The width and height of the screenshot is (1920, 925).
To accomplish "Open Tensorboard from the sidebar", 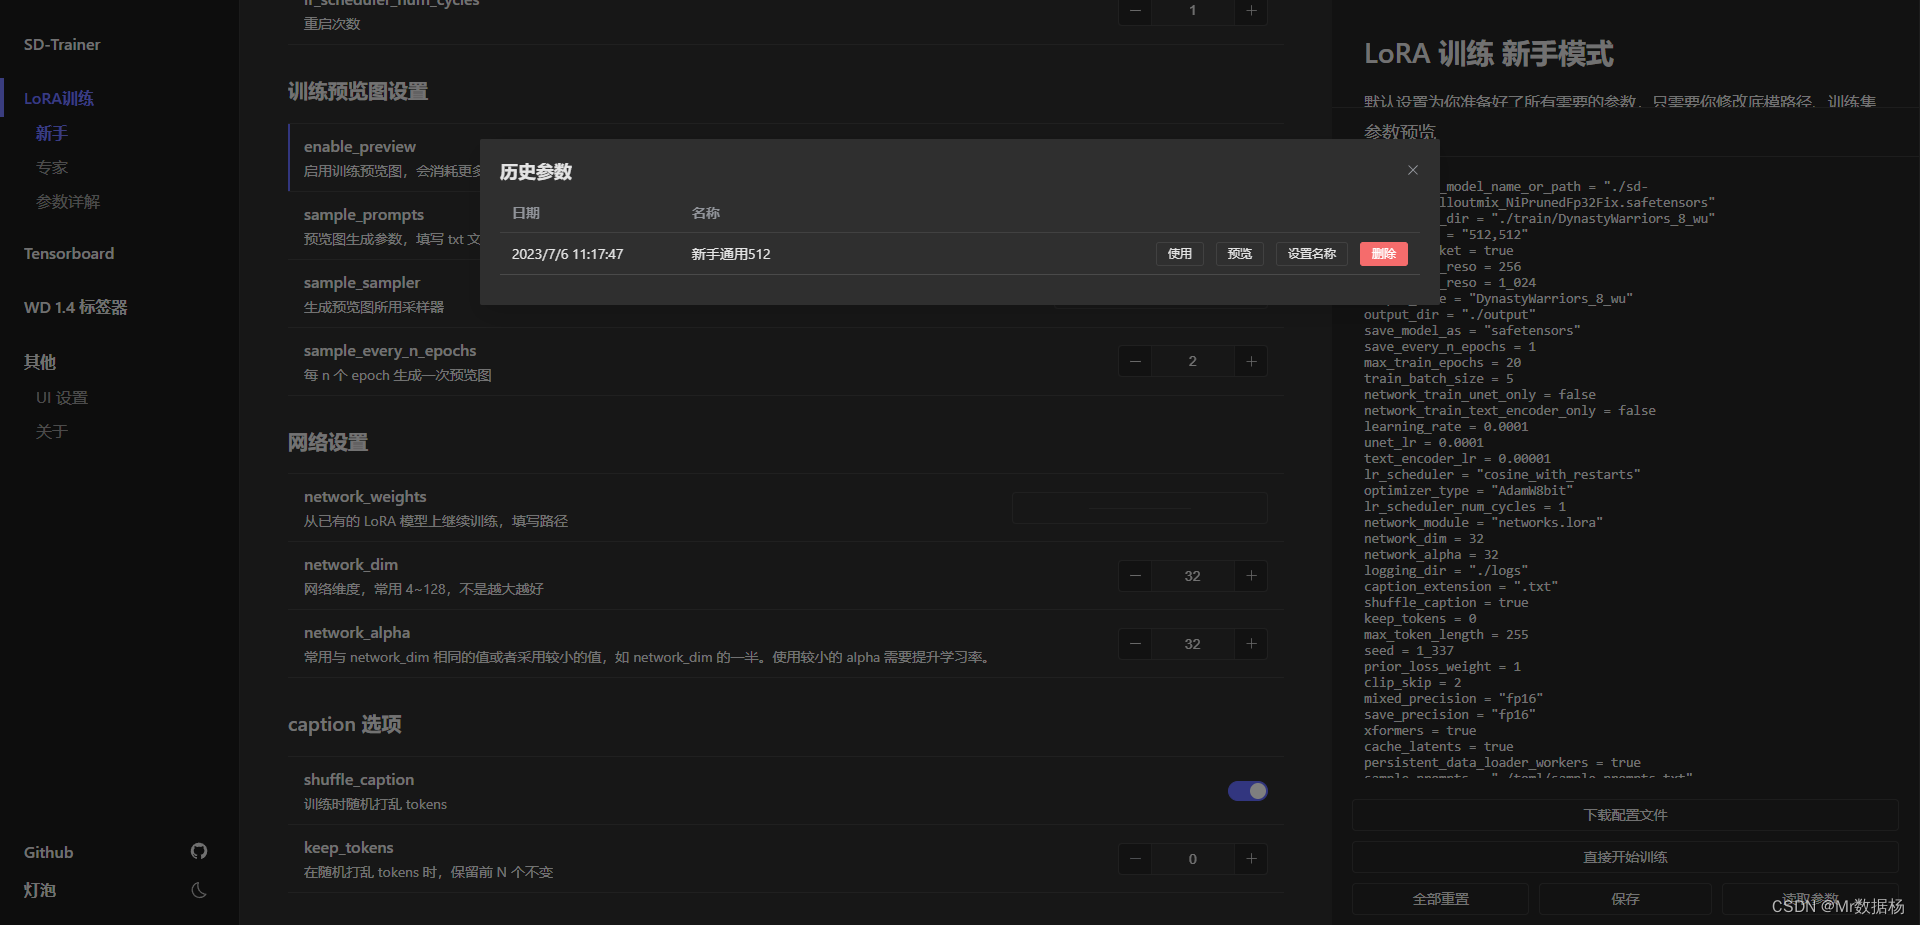I will (x=69, y=253).
